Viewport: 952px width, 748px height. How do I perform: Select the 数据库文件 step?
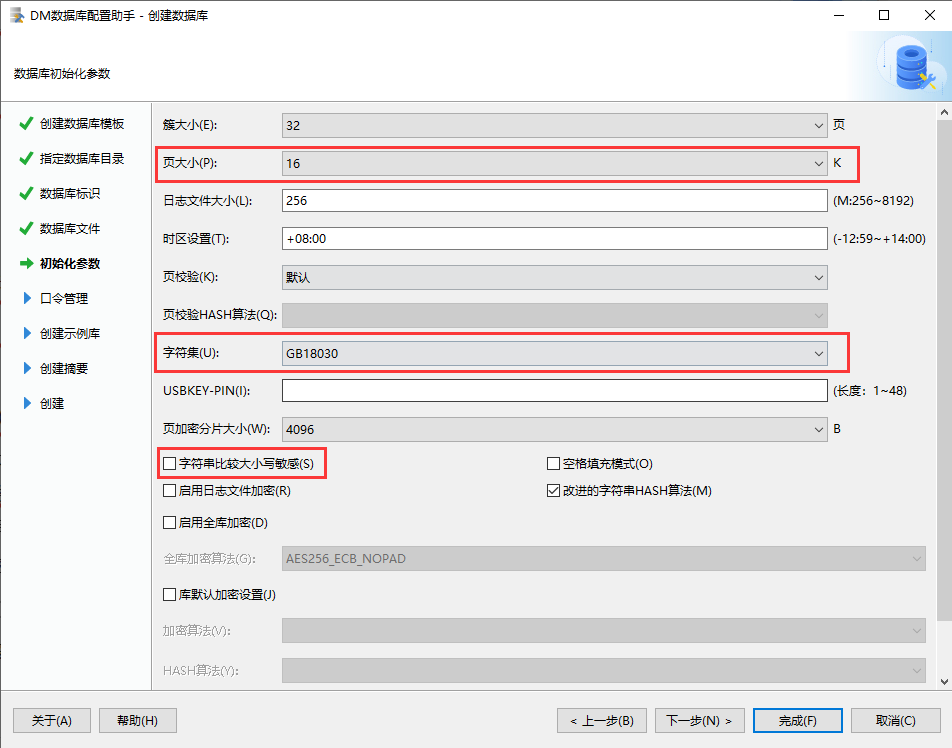pyautogui.click(x=70, y=229)
